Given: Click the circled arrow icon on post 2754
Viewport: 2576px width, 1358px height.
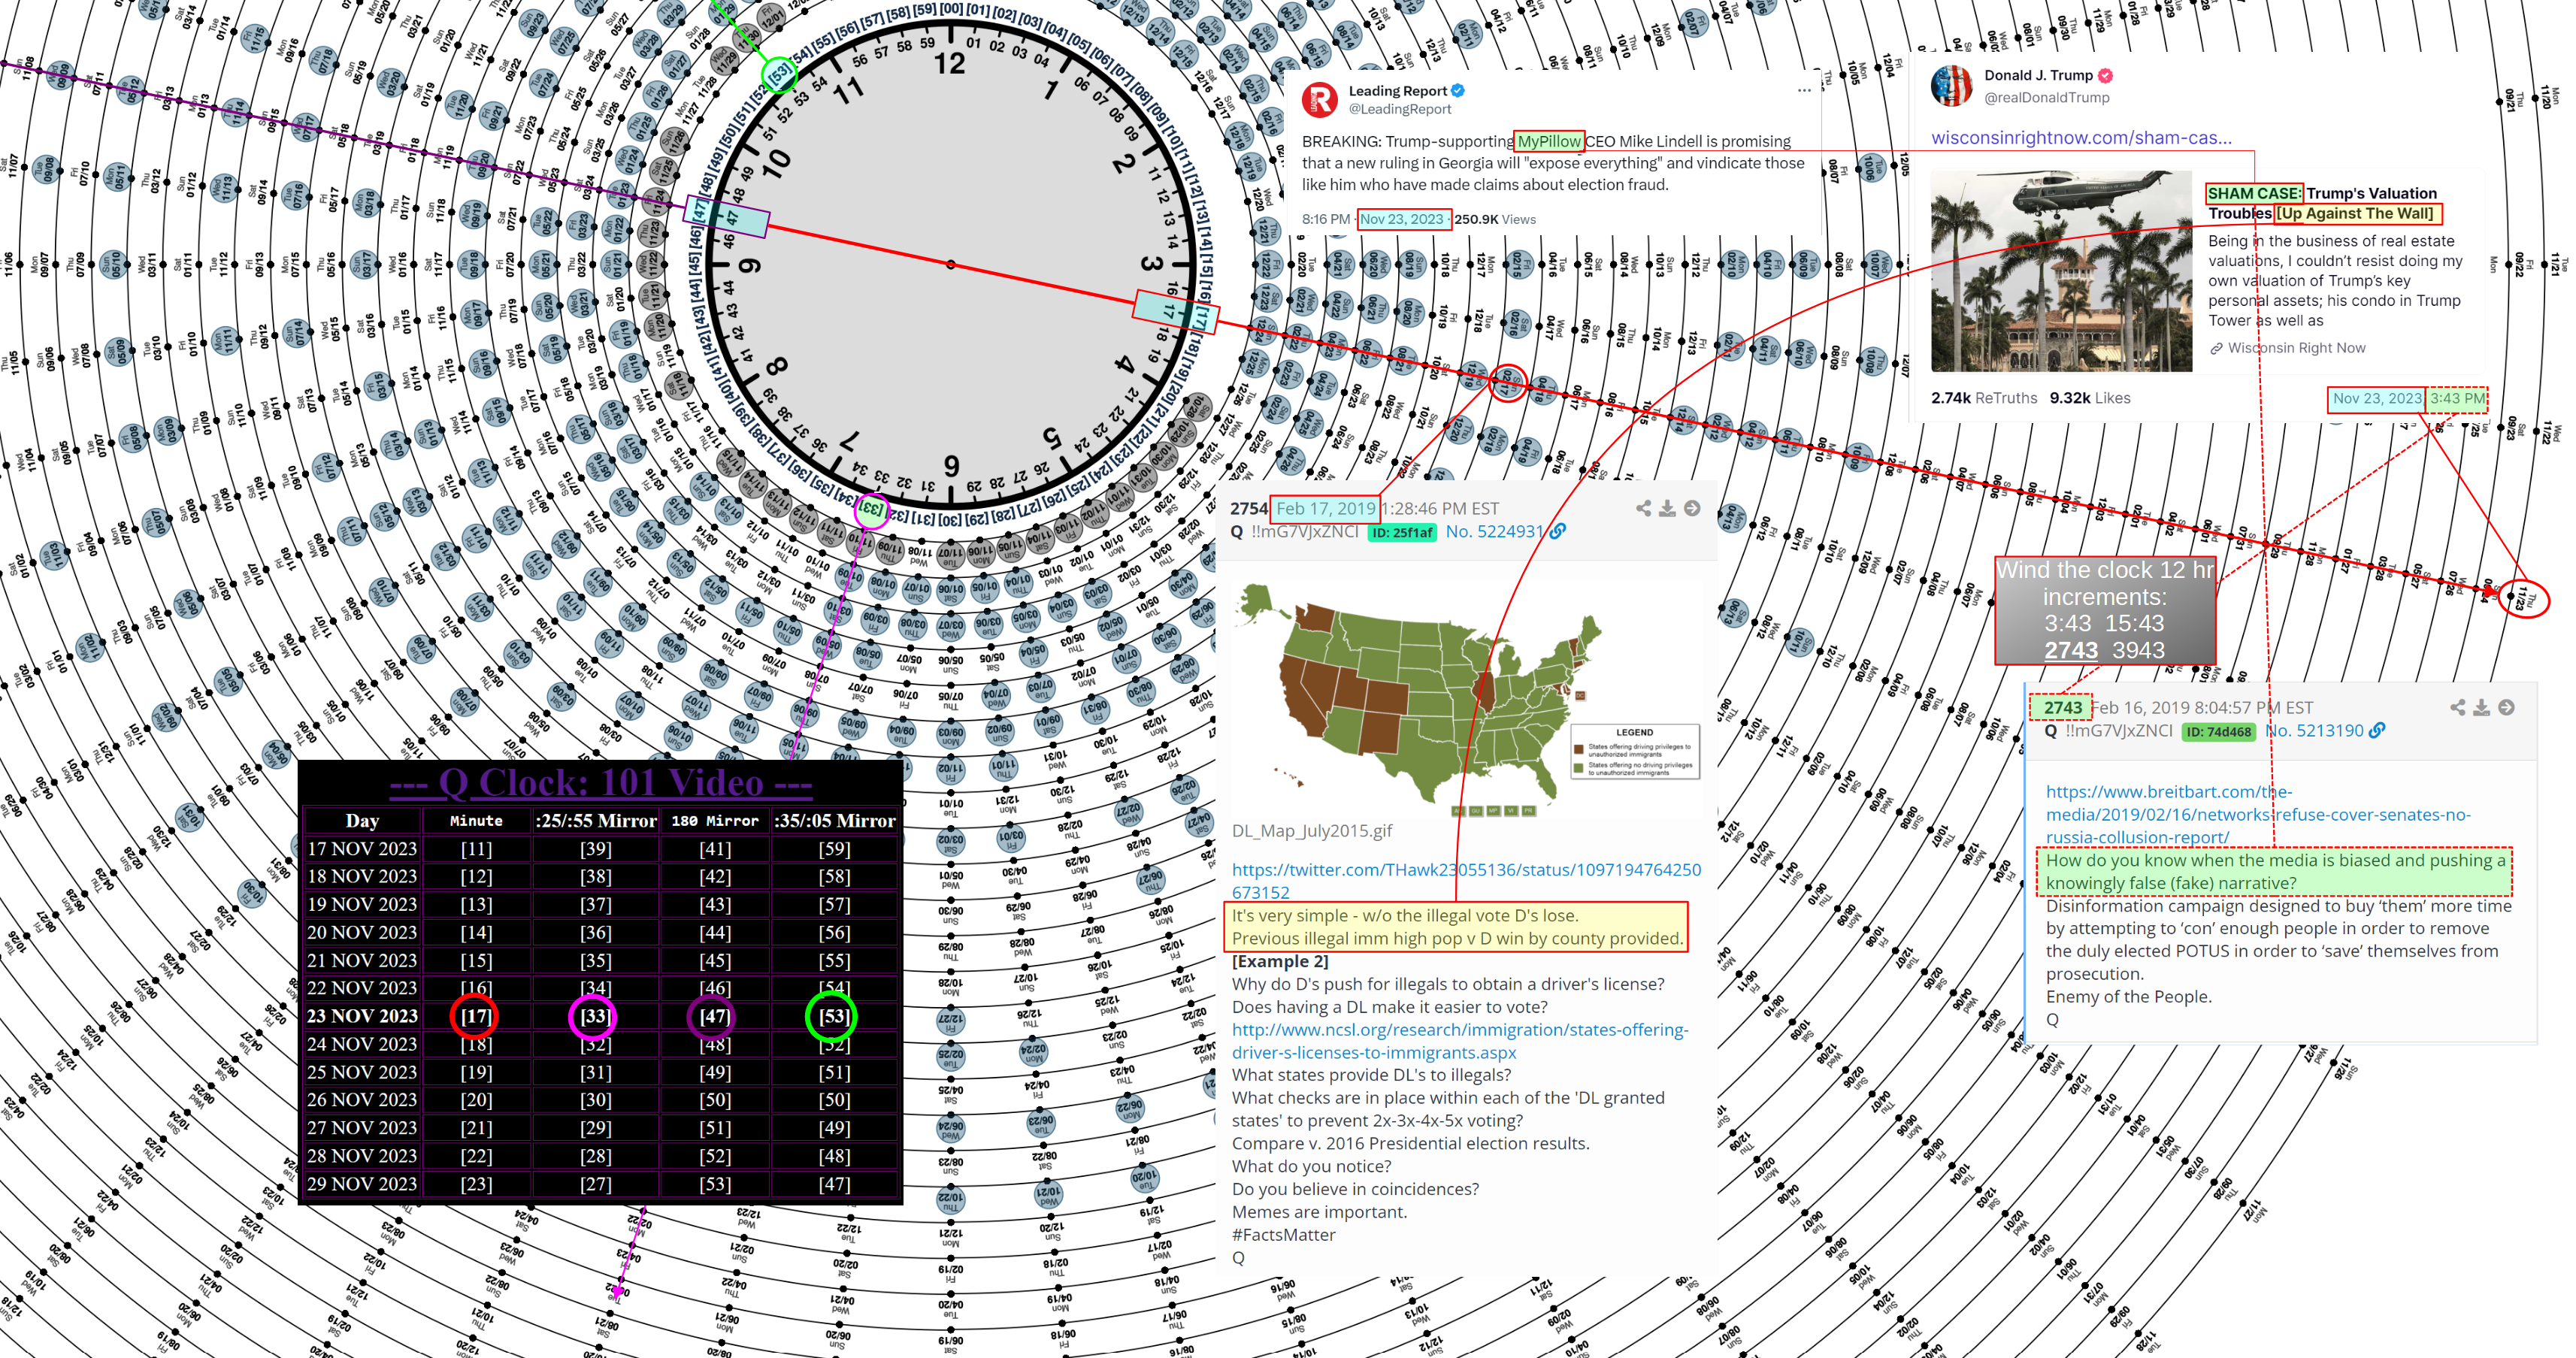Looking at the screenshot, I should 1691,508.
